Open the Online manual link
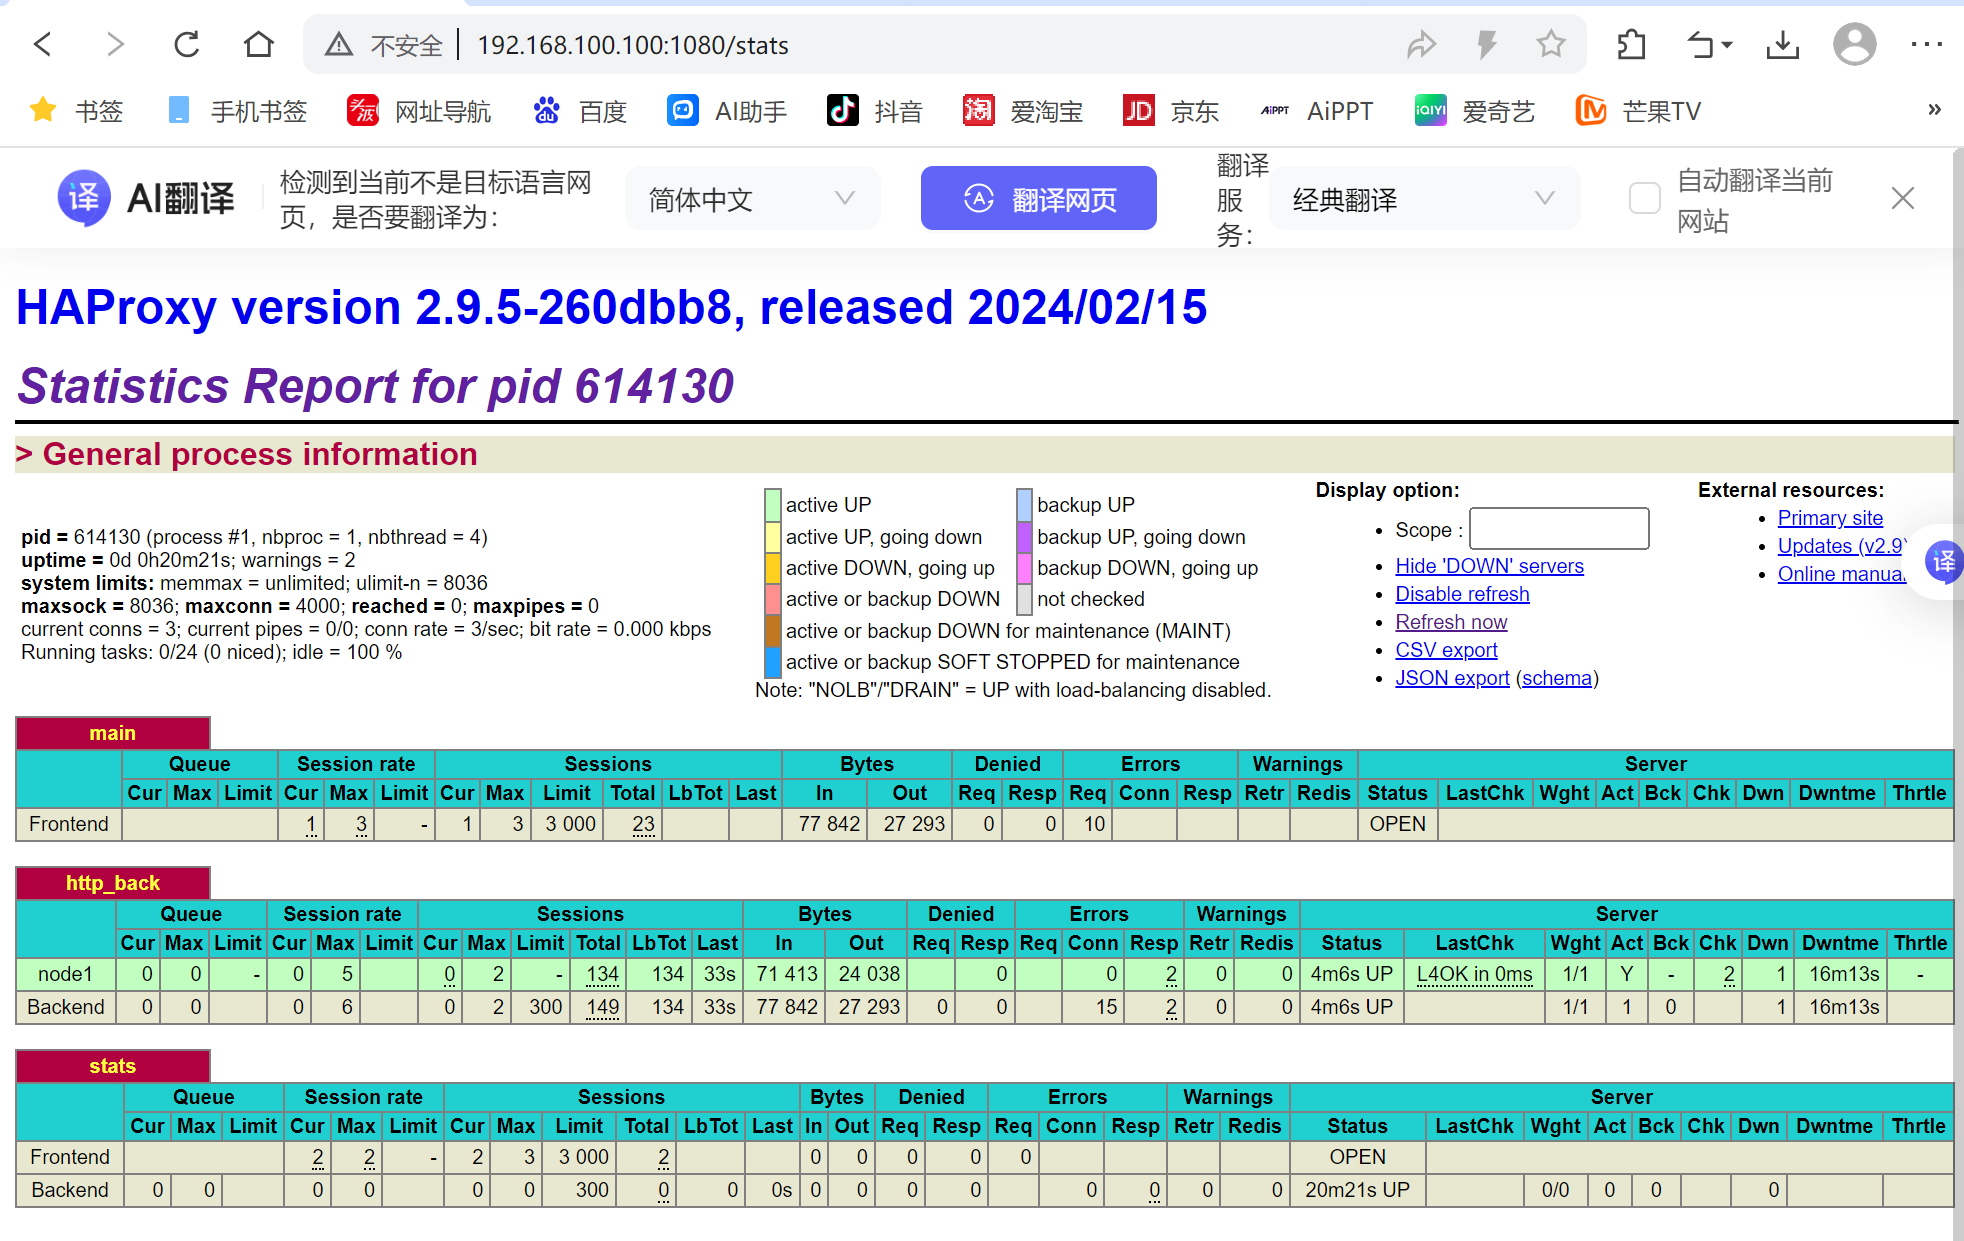Image resolution: width=1964 pixels, height=1241 pixels. (1841, 574)
